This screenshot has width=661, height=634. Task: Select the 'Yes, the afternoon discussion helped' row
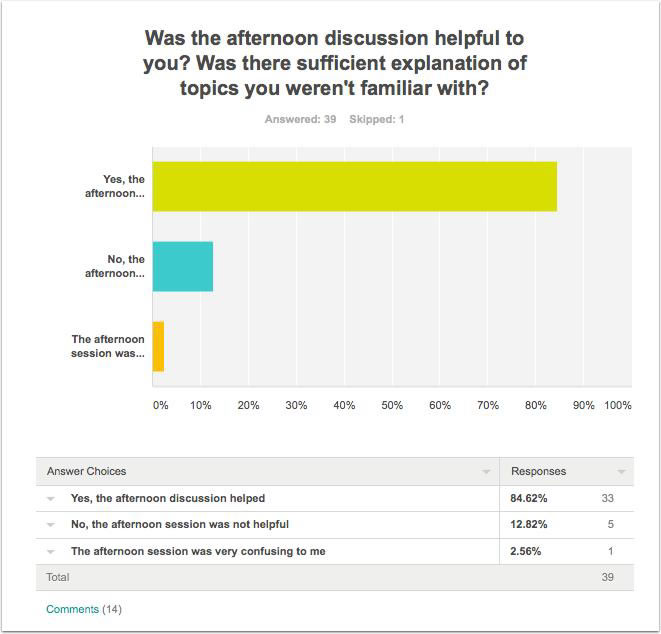click(x=335, y=498)
